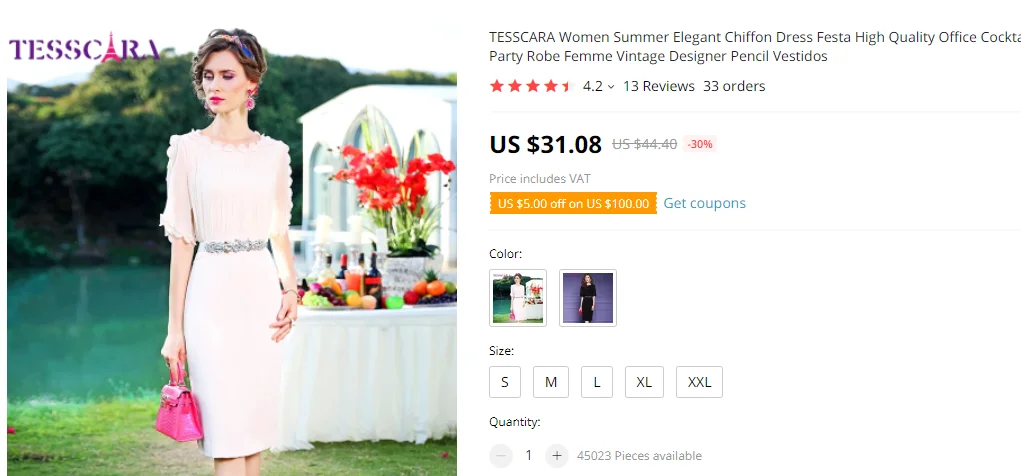Click the TESSCARA brand logo
1021x476 pixels.
click(84, 48)
